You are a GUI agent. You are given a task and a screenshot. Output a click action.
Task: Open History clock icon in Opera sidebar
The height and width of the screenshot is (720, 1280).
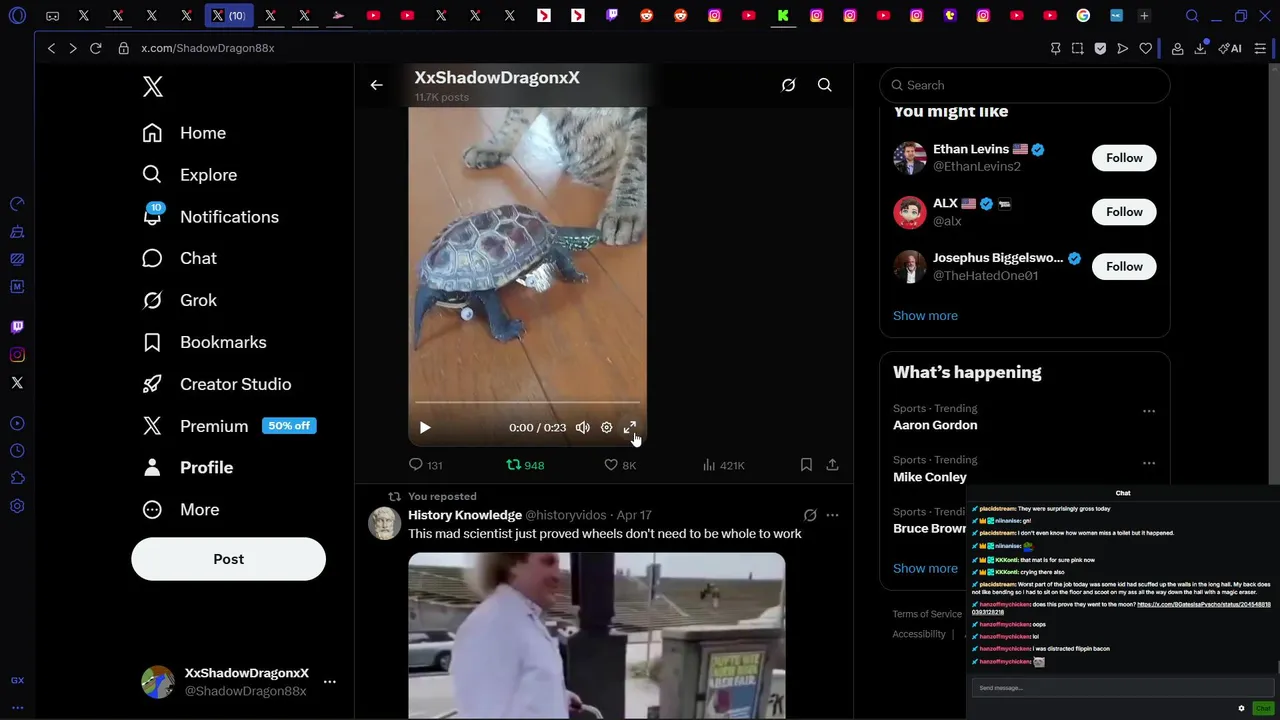coord(17,451)
